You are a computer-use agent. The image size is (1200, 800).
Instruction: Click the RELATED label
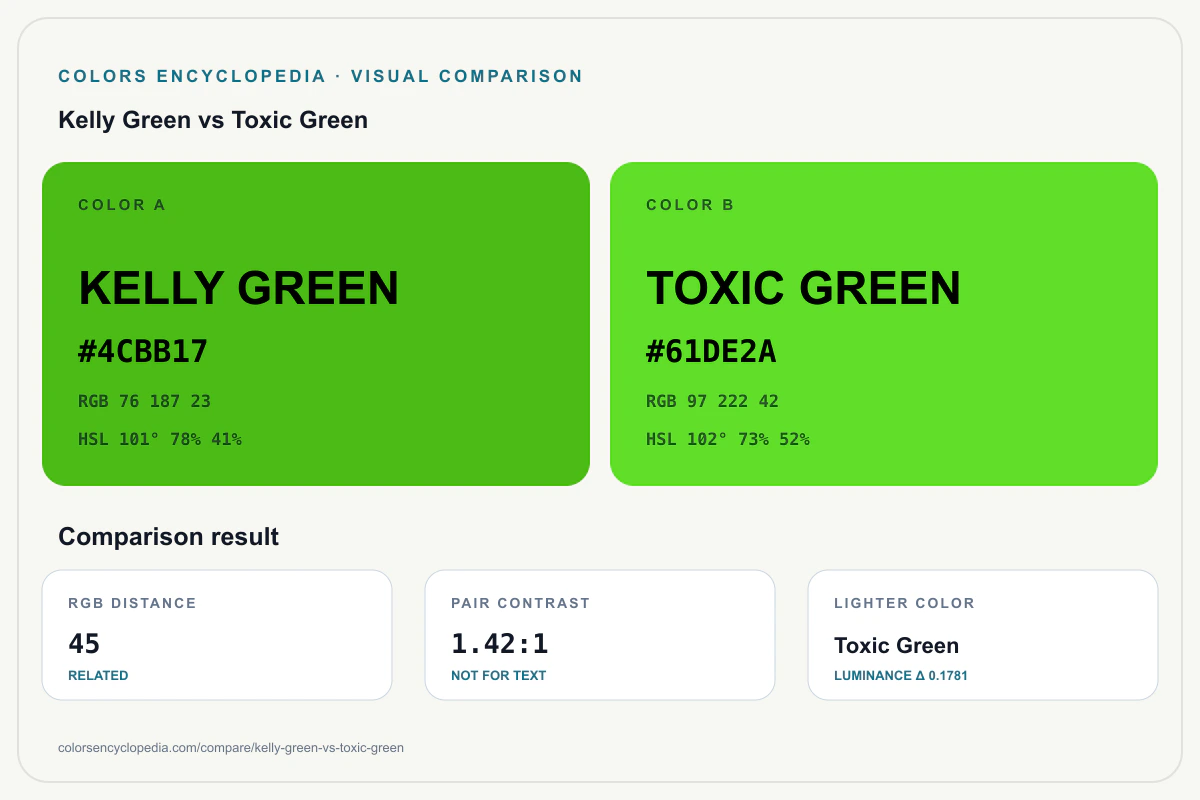click(x=98, y=676)
